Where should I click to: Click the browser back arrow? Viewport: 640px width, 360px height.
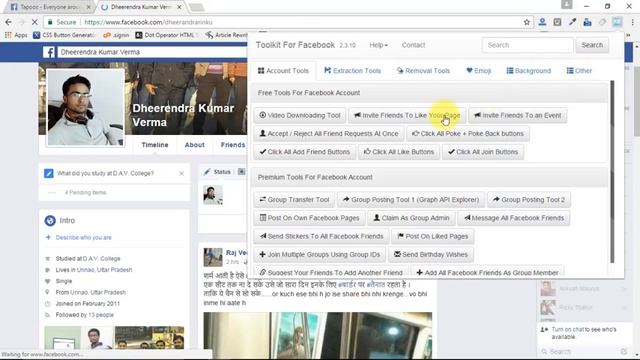(x=9, y=22)
